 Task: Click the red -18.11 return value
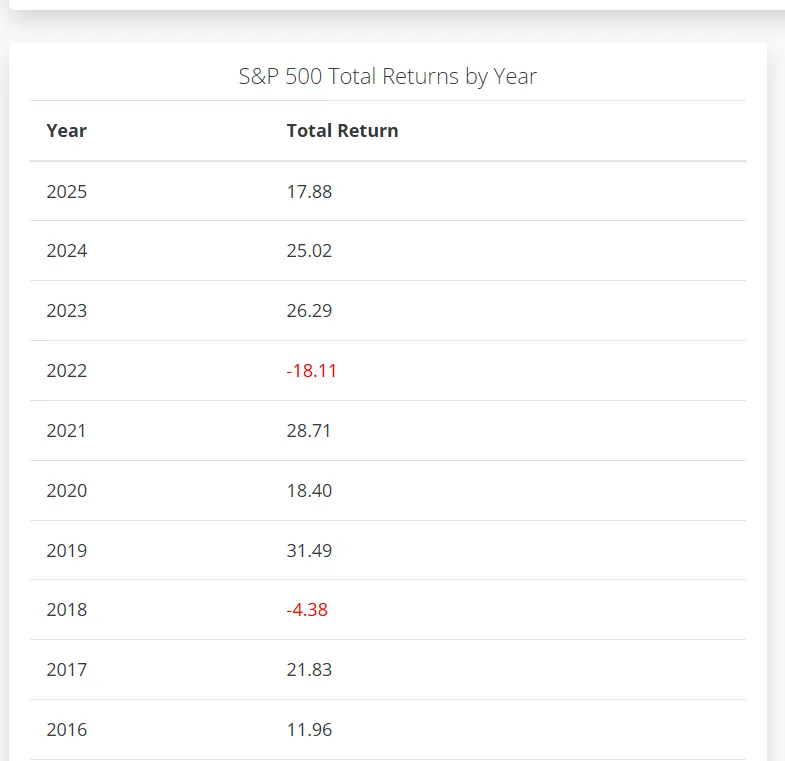click(311, 371)
